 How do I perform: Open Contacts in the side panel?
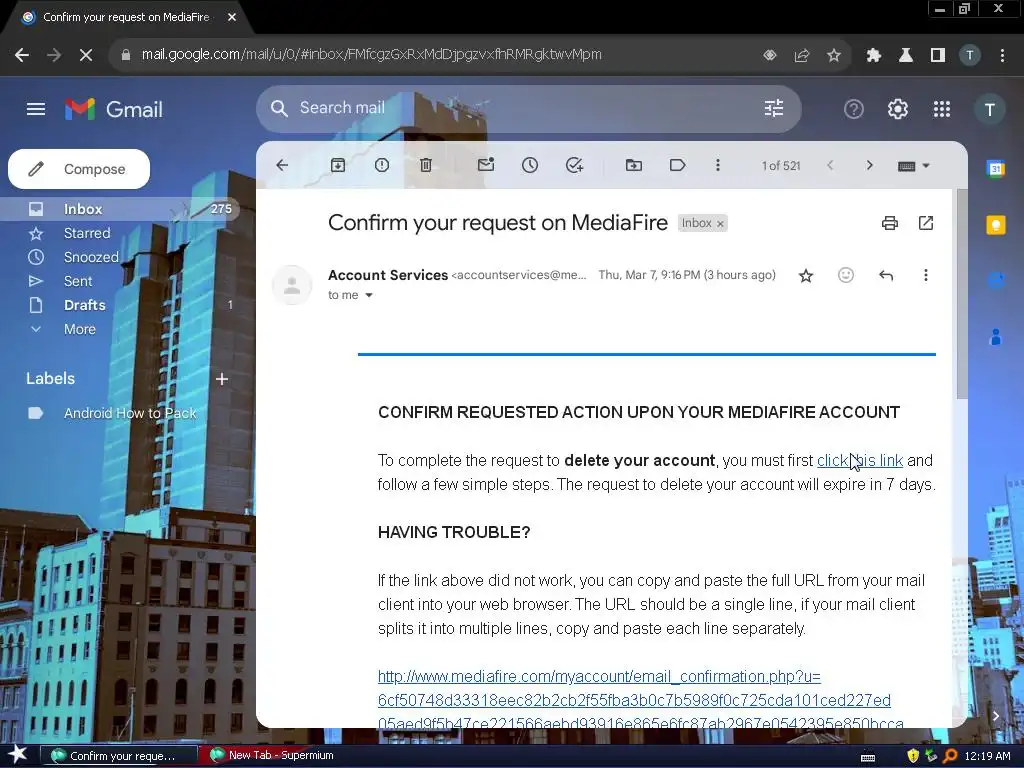click(x=995, y=337)
